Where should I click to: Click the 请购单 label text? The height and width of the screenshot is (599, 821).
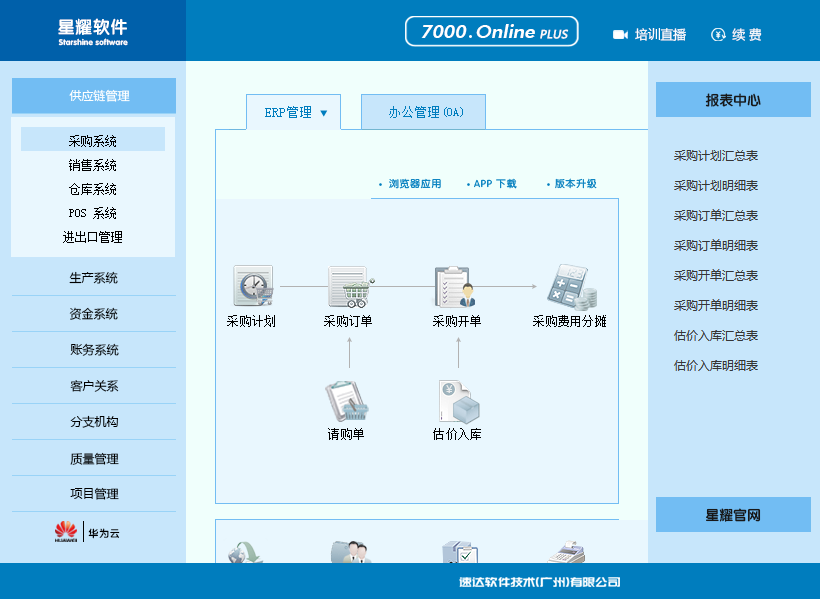click(x=346, y=434)
